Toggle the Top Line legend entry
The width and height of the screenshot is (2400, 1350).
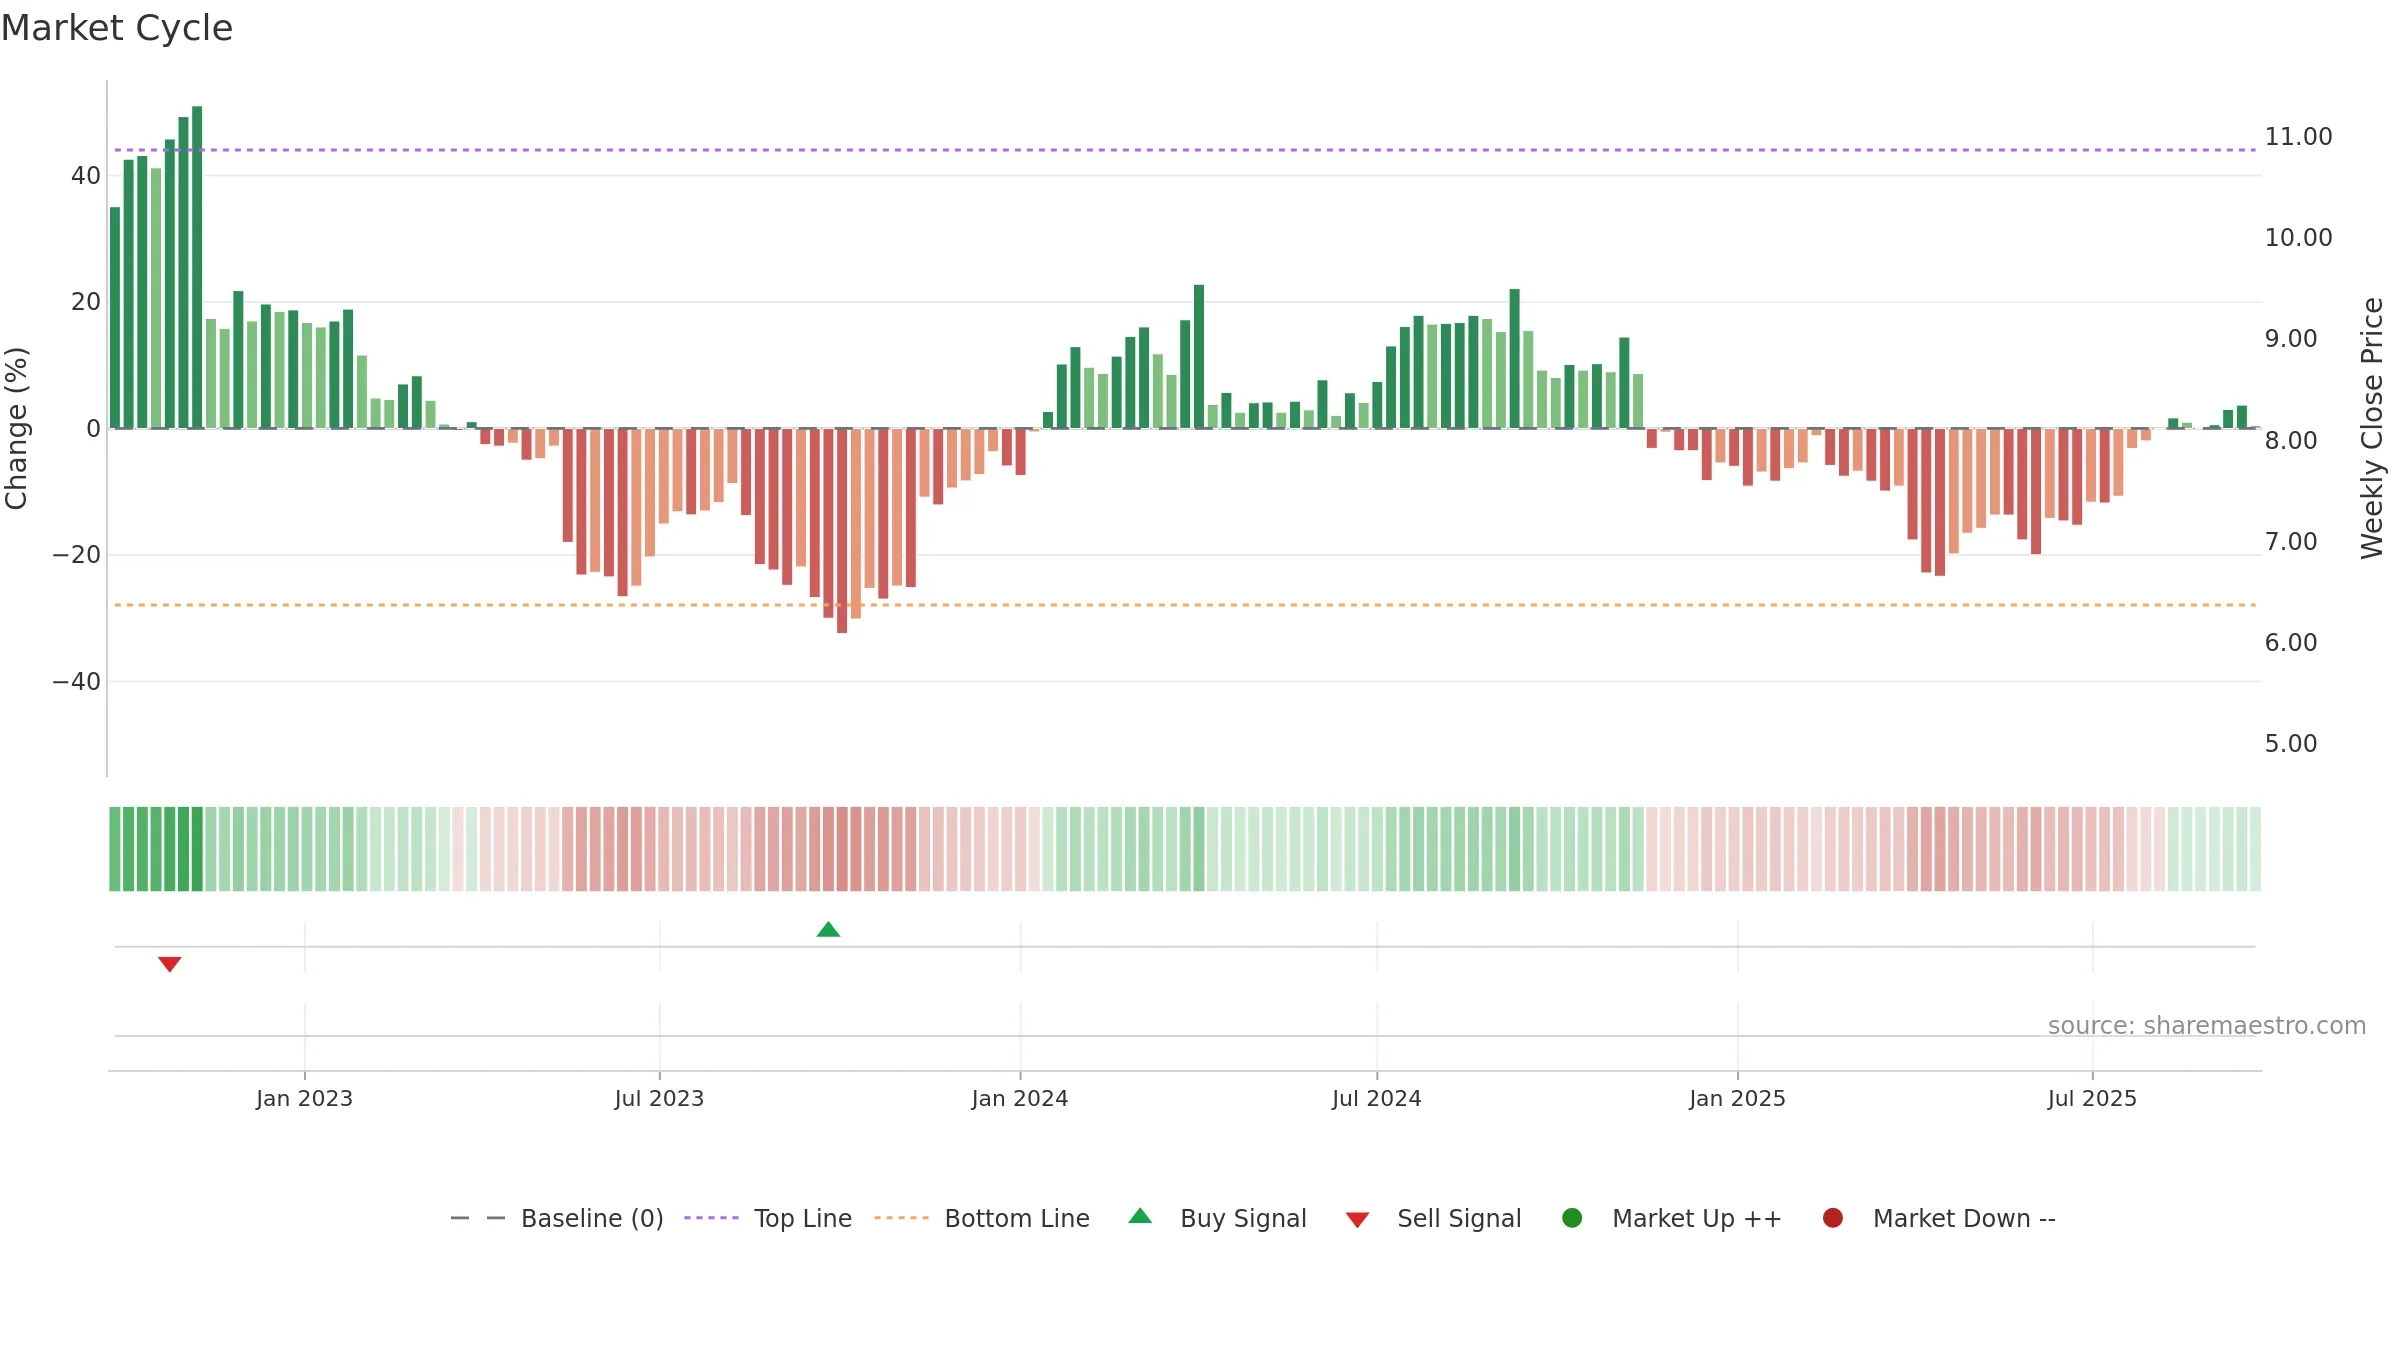(x=768, y=1218)
